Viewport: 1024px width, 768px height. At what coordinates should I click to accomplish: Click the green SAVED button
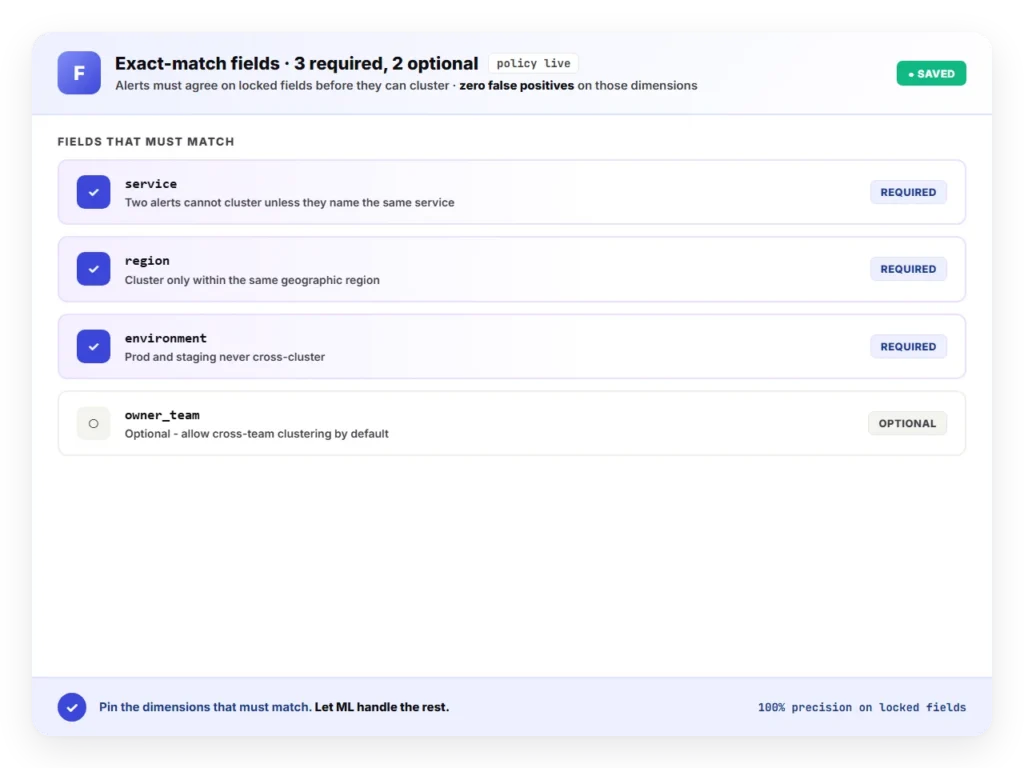click(x=931, y=74)
